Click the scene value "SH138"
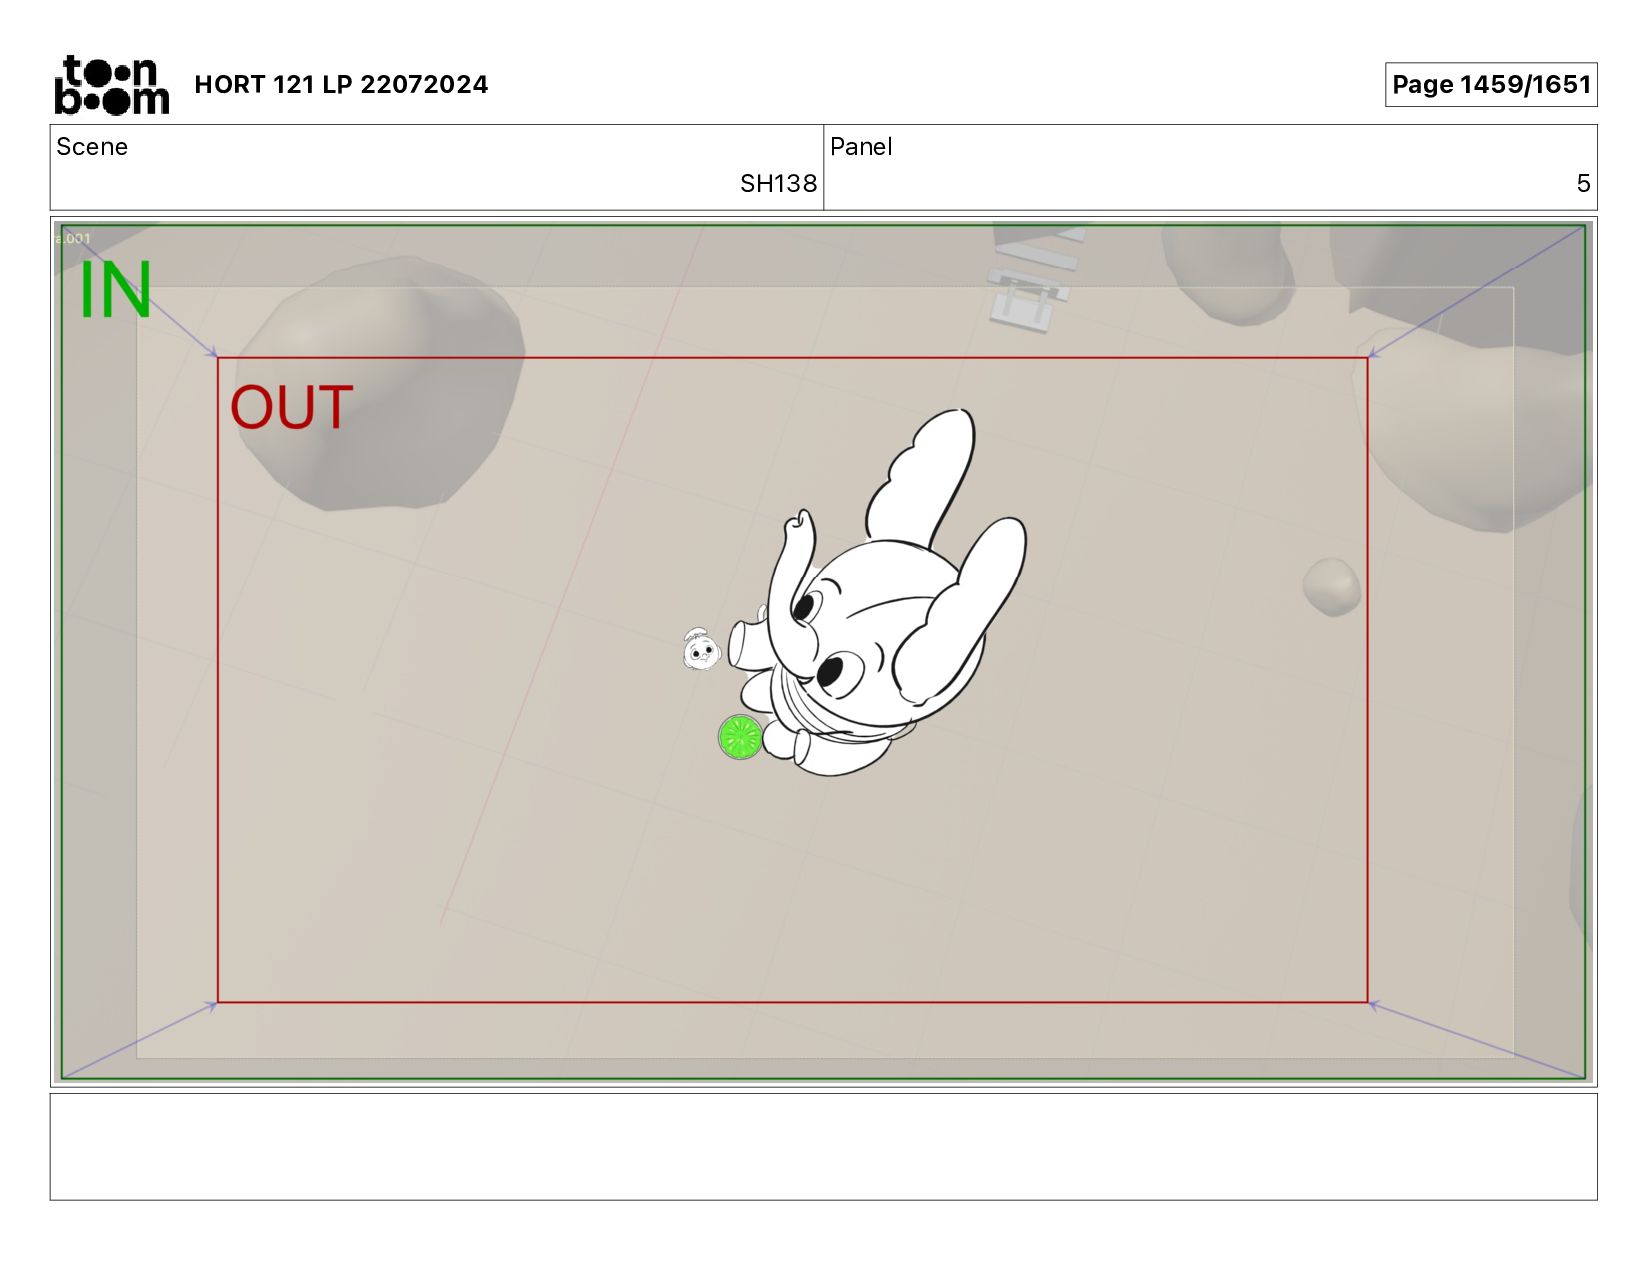The height and width of the screenshot is (1275, 1650). (778, 184)
